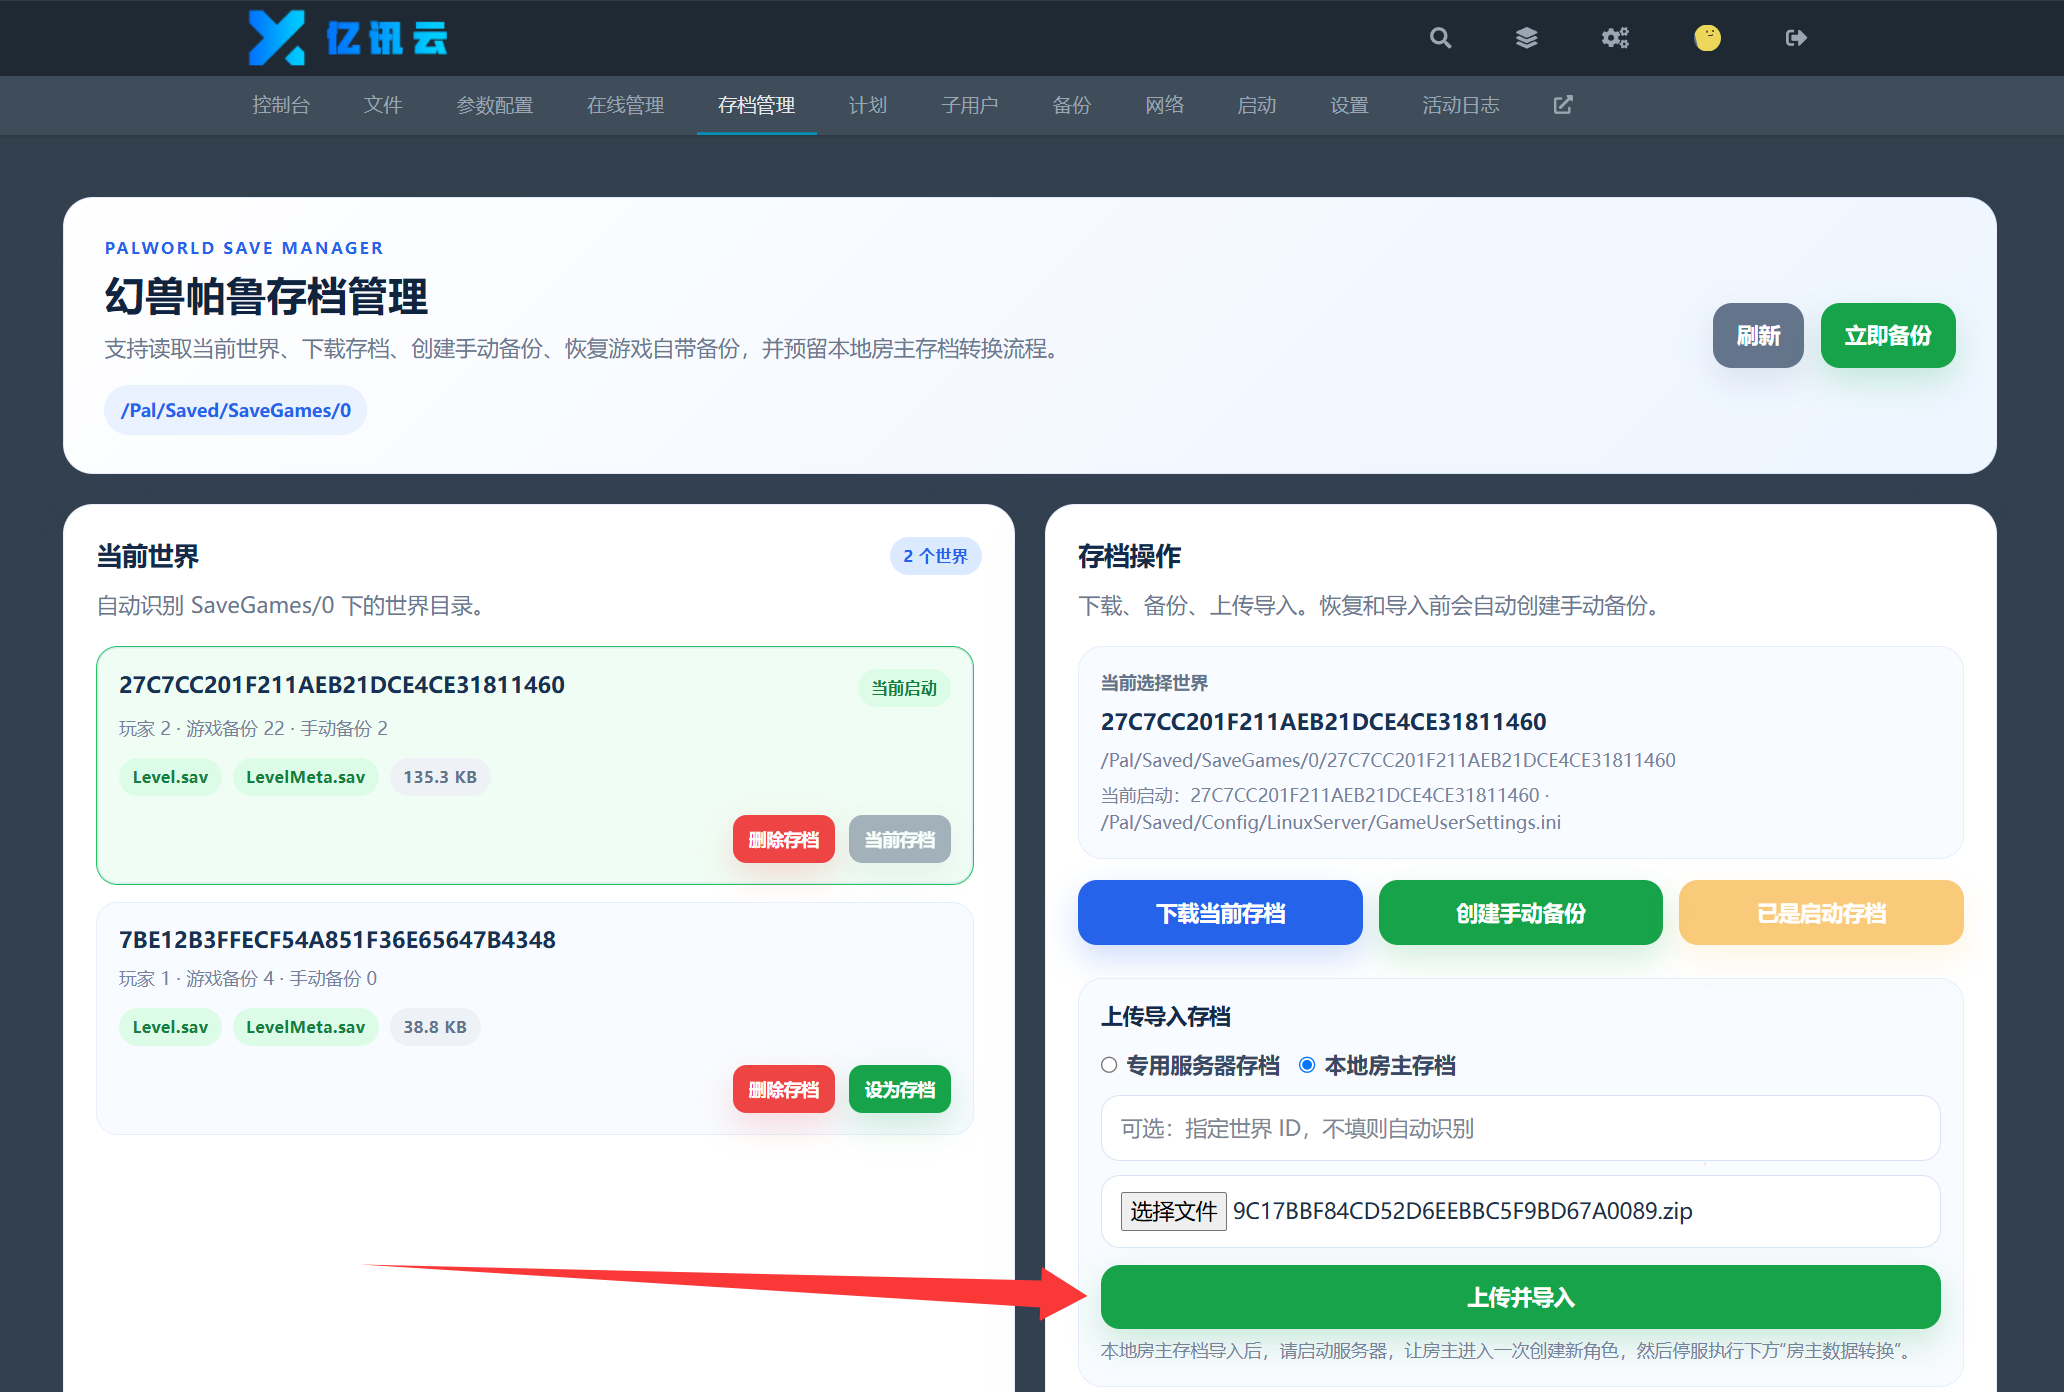Go to the 控制台 tab
The width and height of the screenshot is (2064, 1392).
pos(281,105)
